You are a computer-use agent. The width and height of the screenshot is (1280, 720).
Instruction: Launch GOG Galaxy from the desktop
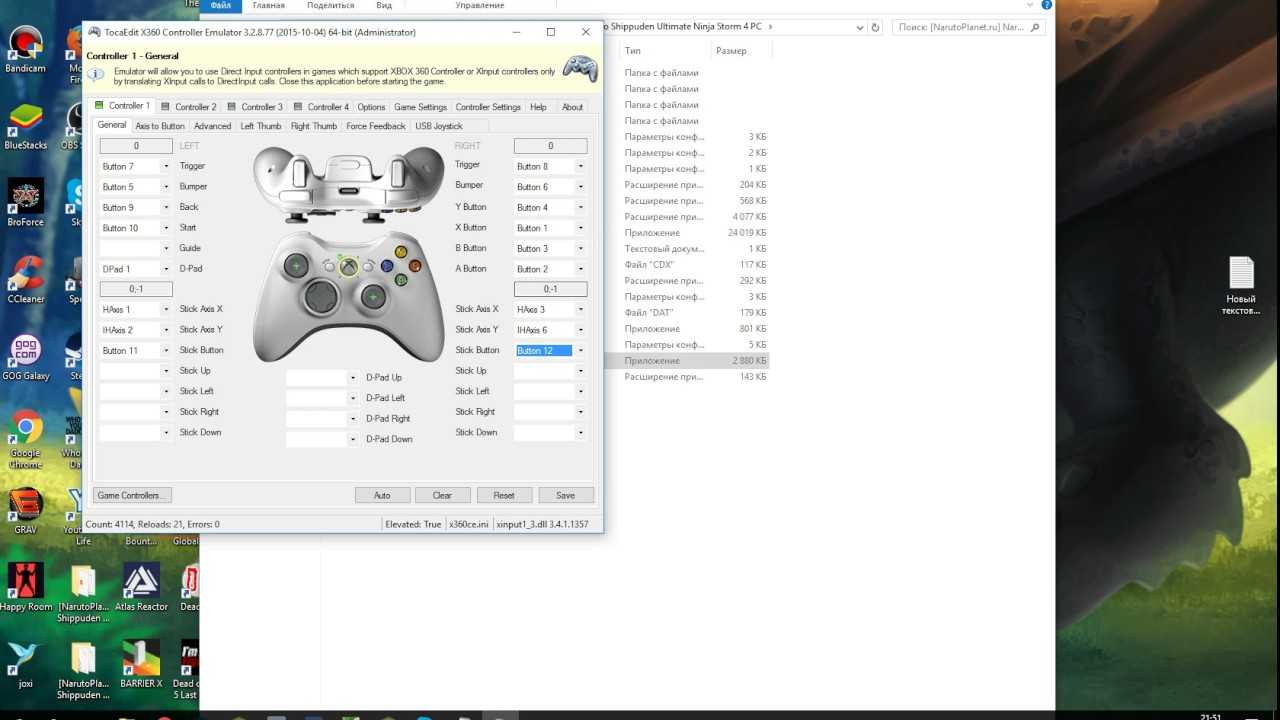25,358
